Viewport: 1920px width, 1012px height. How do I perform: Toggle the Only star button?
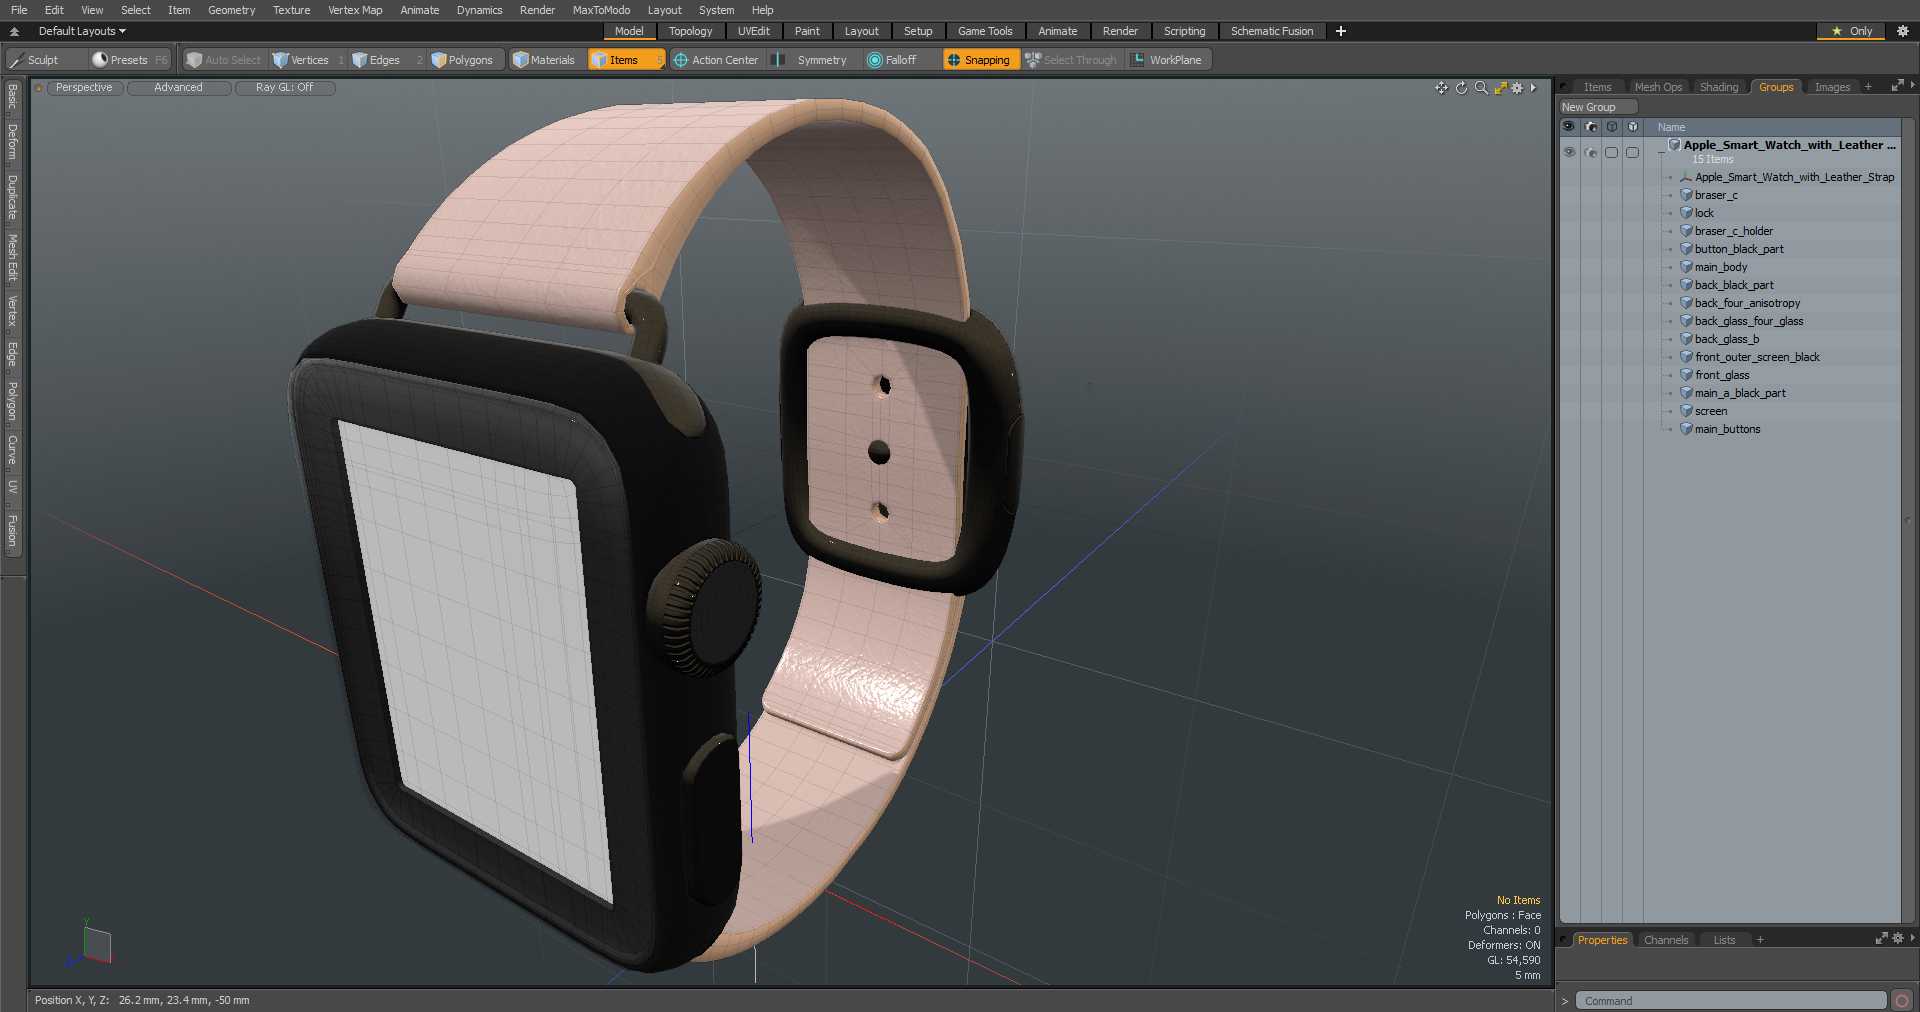click(x=1851, y=31)
